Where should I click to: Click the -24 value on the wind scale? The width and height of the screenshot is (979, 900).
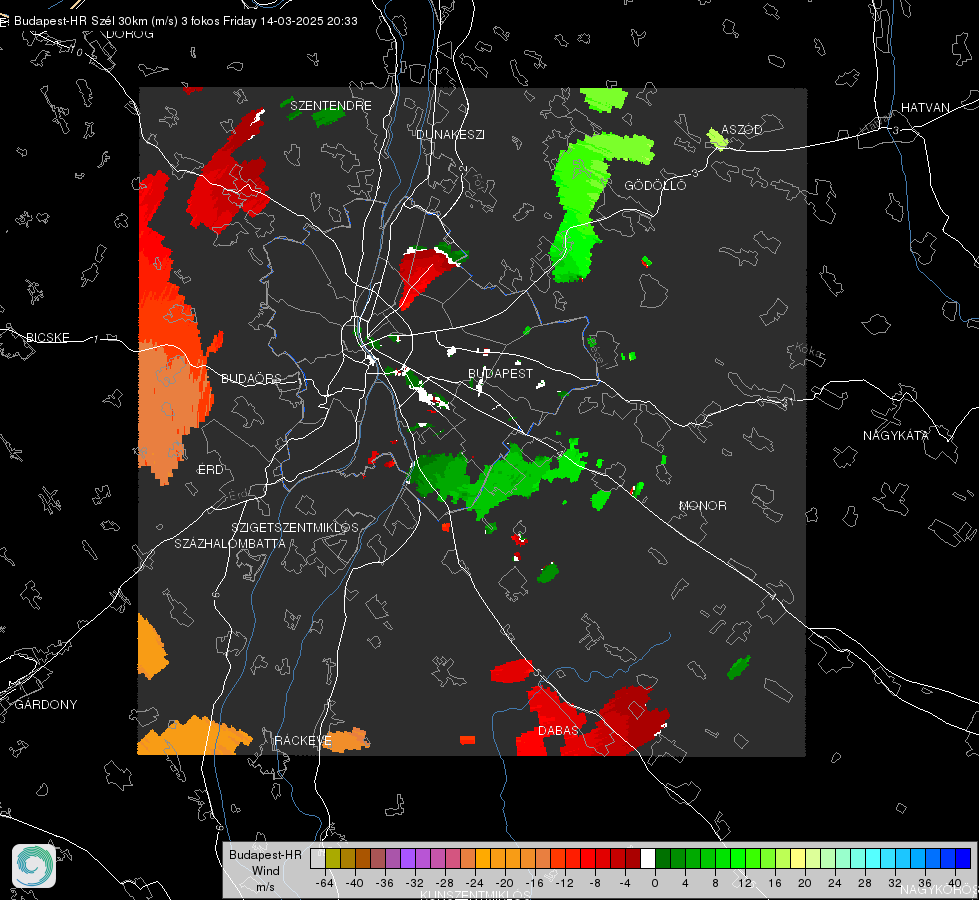point(475,883)
